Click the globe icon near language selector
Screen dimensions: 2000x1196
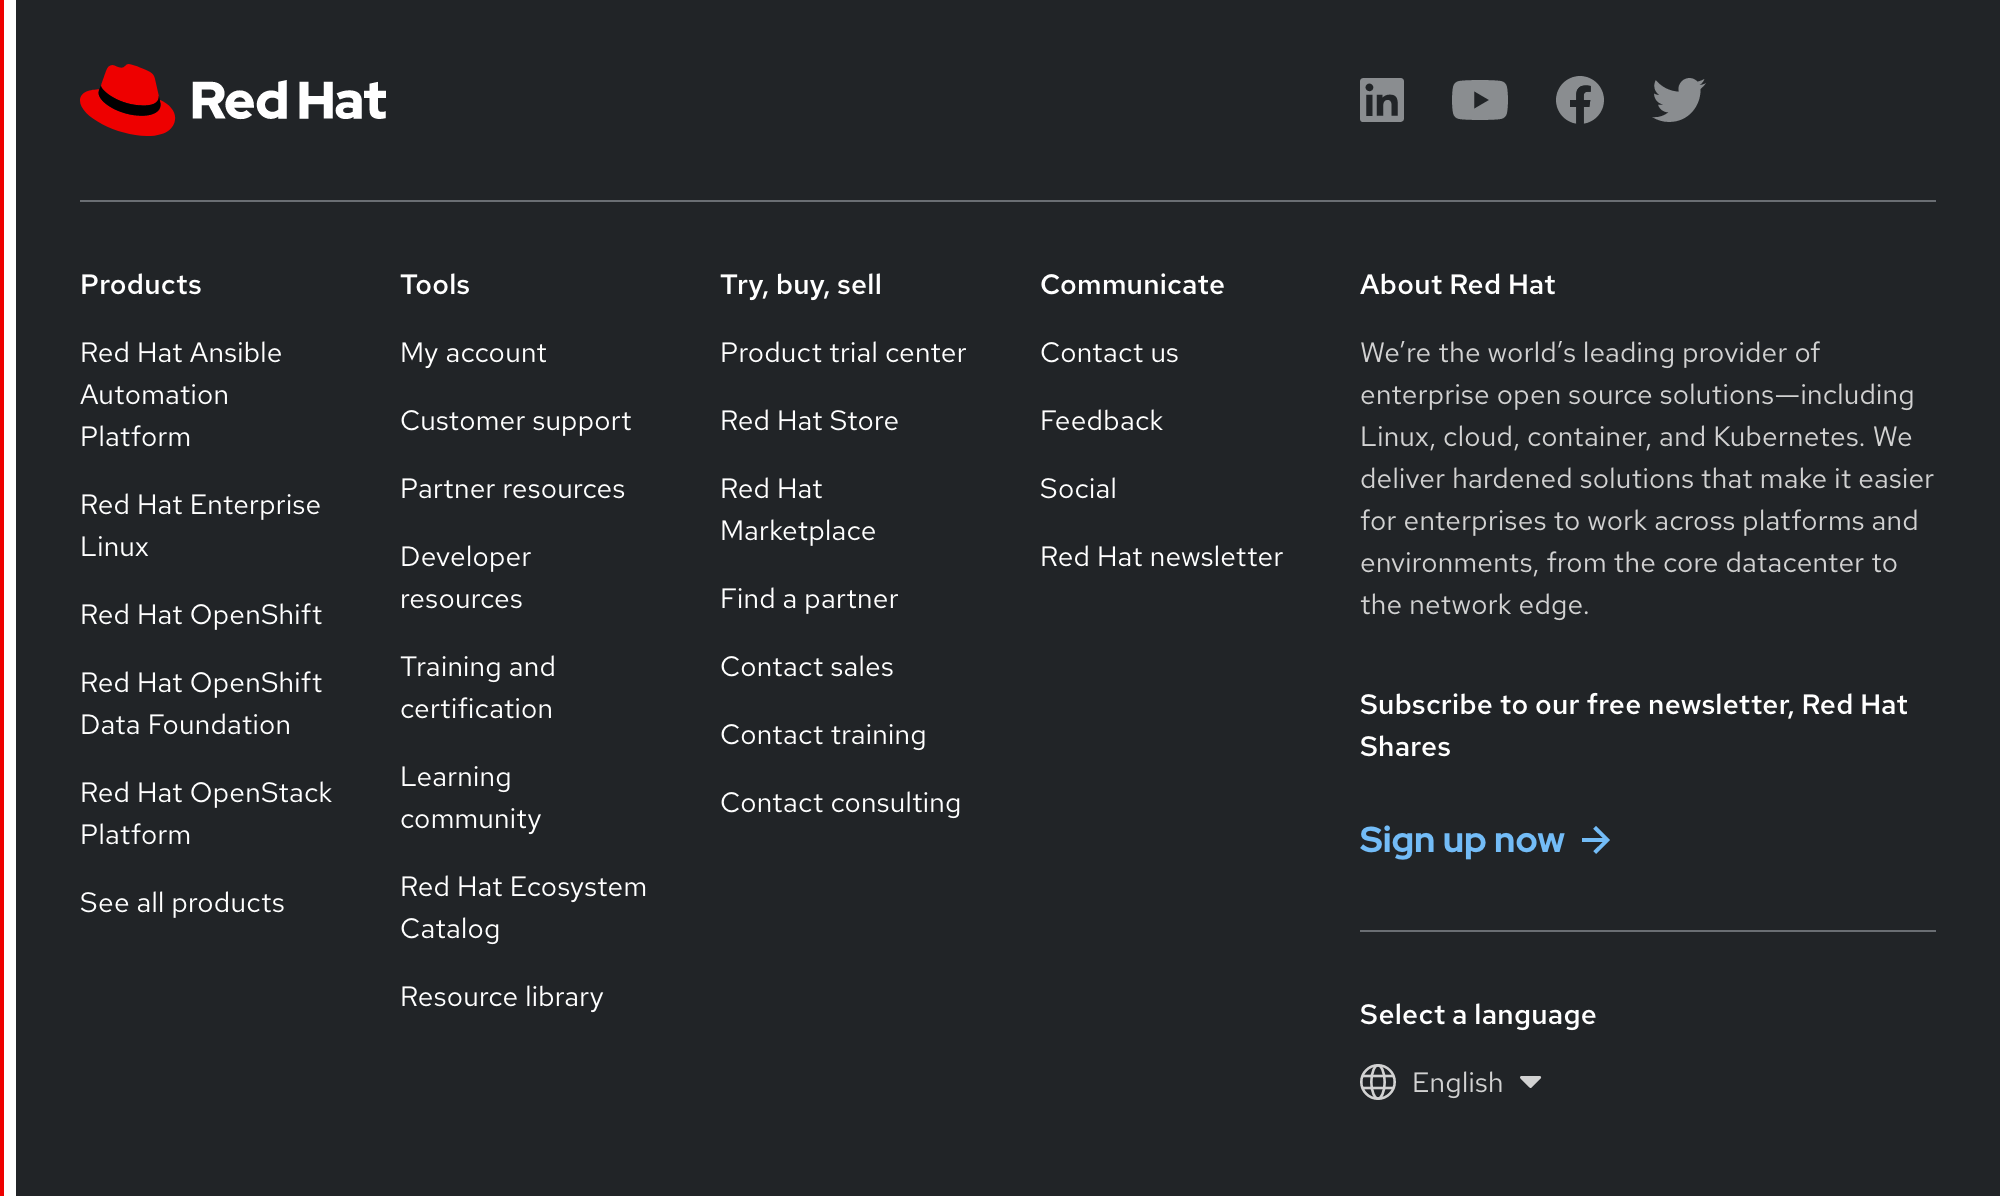coord(1378,1082)
